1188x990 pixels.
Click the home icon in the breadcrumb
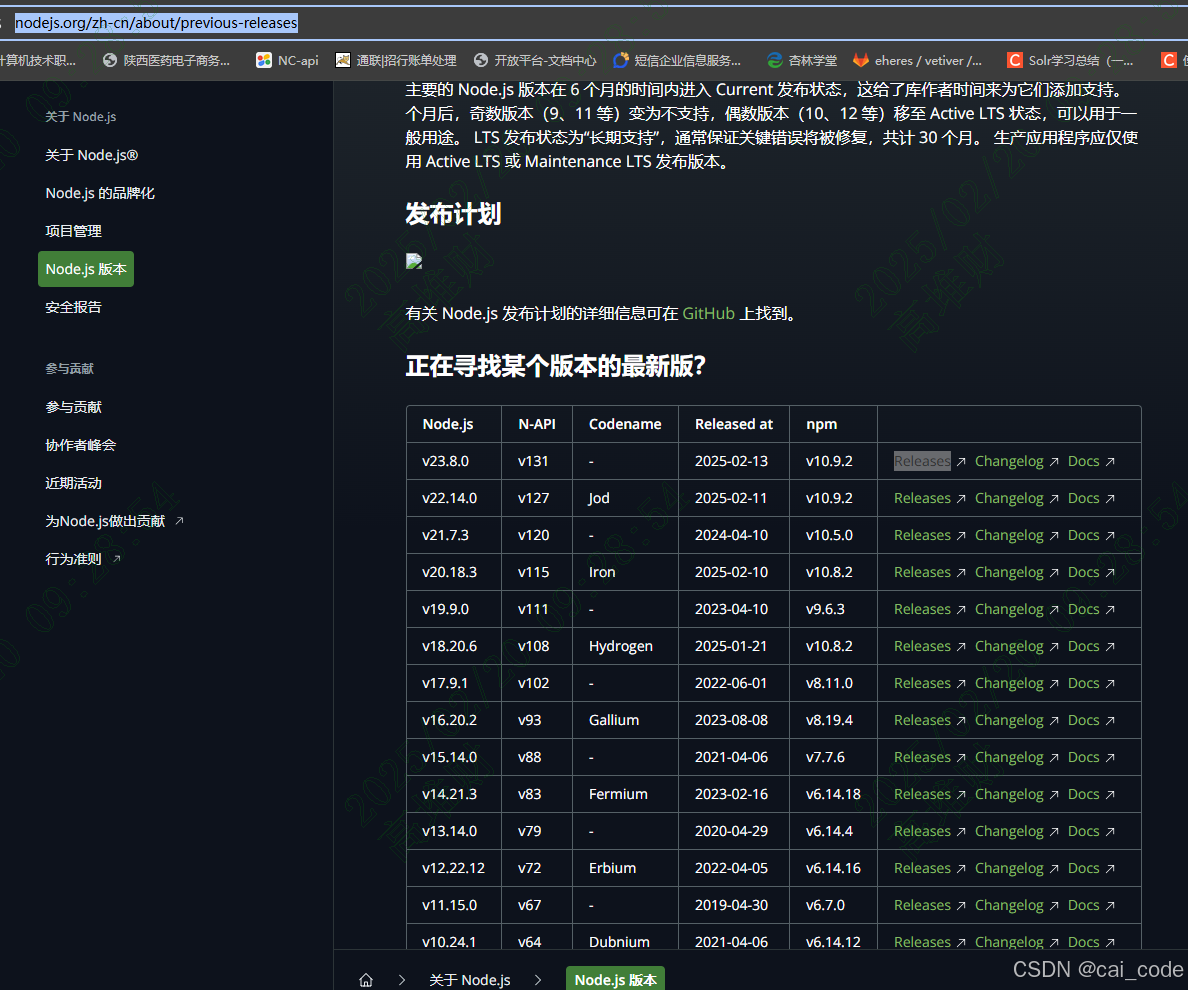(366, 979)
